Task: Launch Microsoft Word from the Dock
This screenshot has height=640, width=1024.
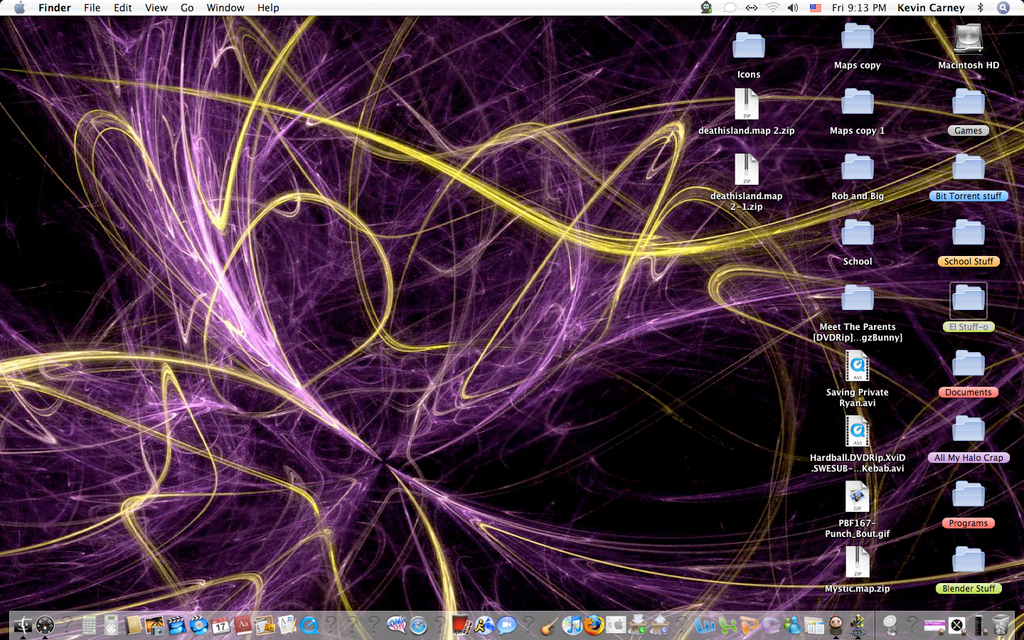Action: tap(705, 625)
